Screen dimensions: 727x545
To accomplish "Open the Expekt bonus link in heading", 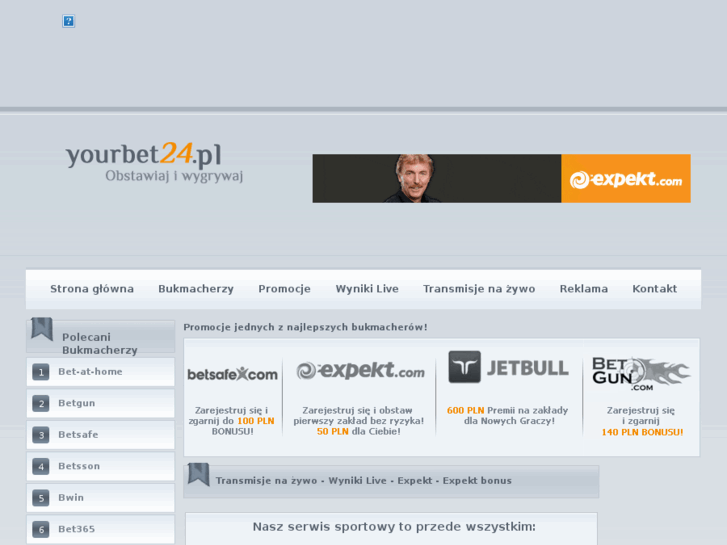I will tap(477, 481).
